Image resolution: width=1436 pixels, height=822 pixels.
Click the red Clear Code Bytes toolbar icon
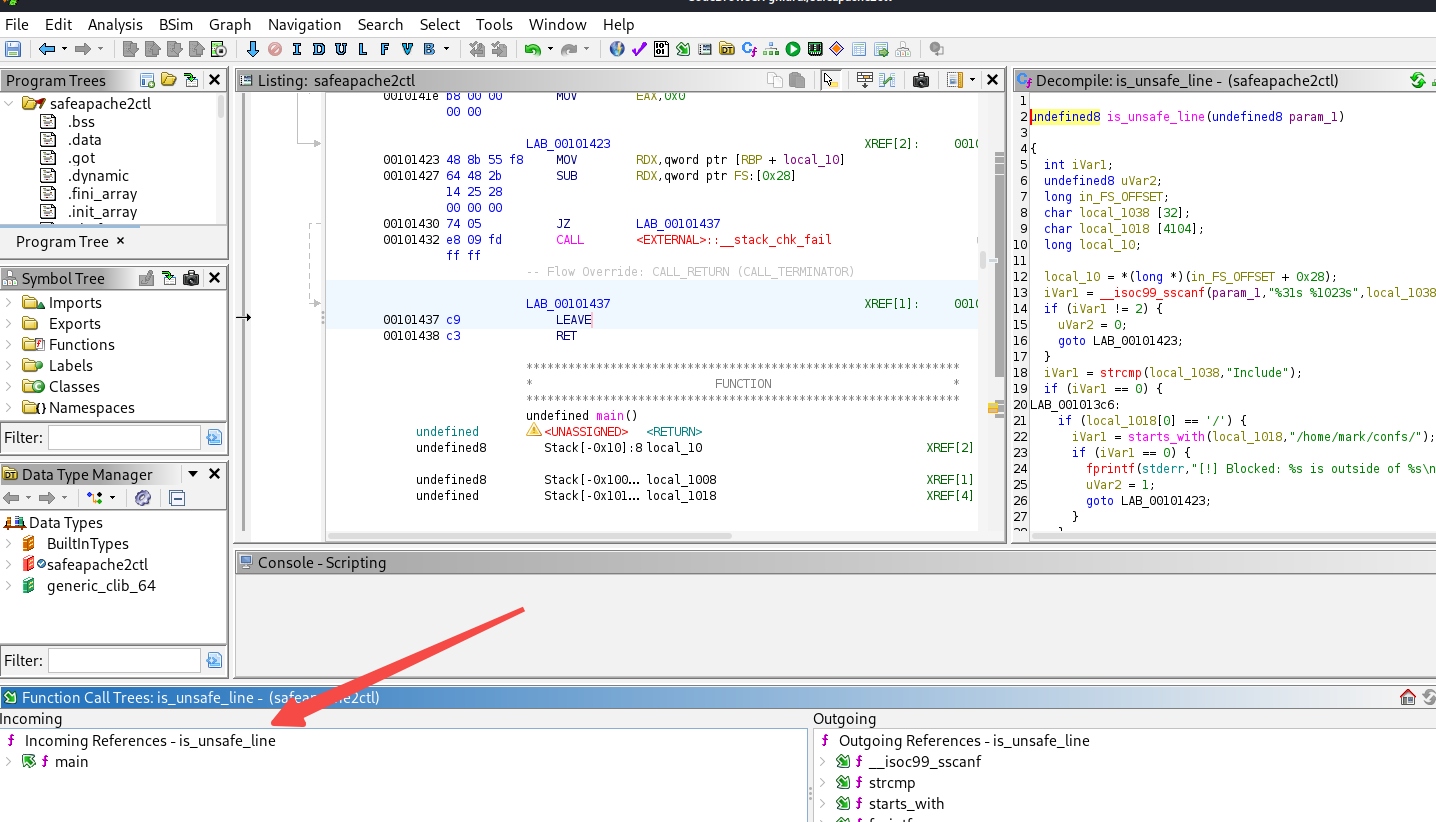click(x=274, y=49)
